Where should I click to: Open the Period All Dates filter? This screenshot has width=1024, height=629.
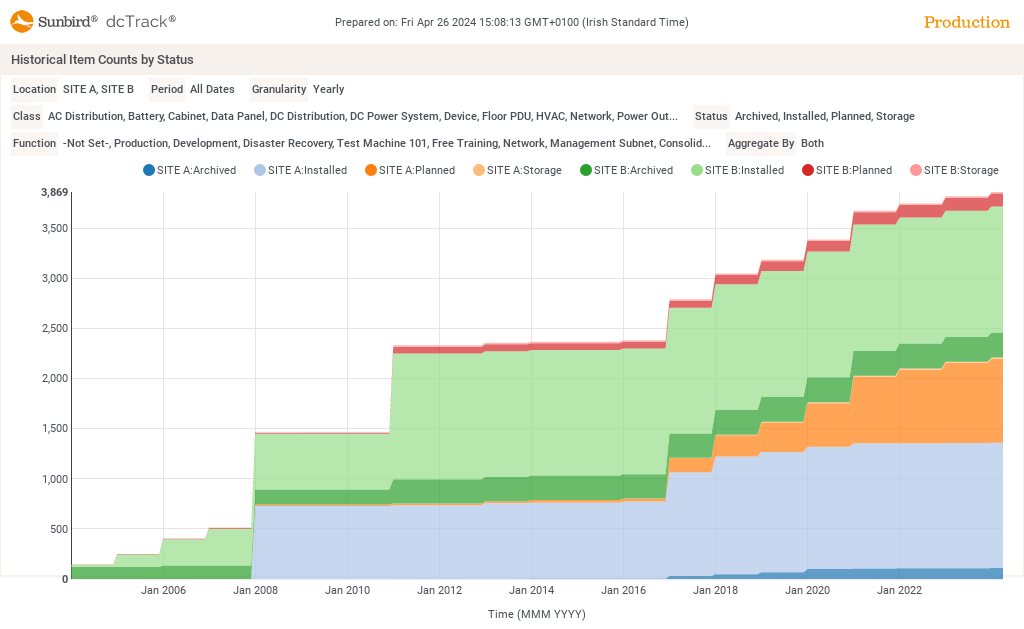[x=212, y=89]
